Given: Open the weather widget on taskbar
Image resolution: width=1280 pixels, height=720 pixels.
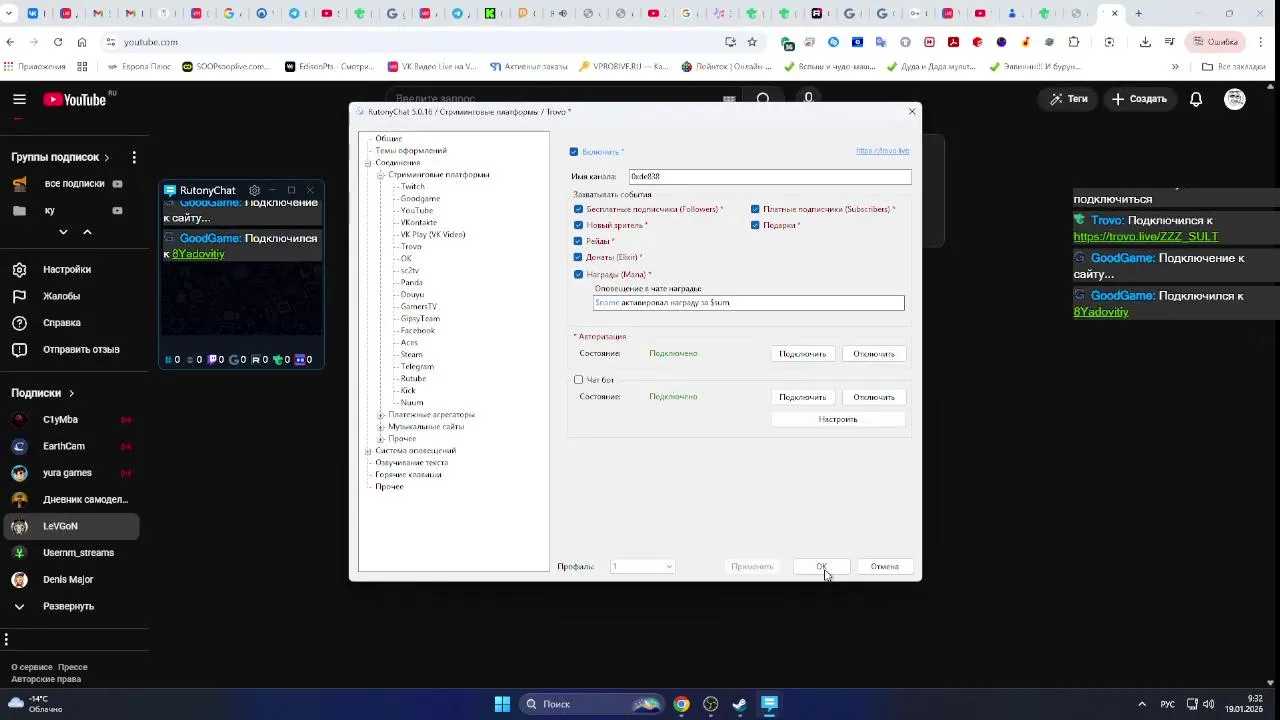Looking at the screenshot, I should point(36,704).
